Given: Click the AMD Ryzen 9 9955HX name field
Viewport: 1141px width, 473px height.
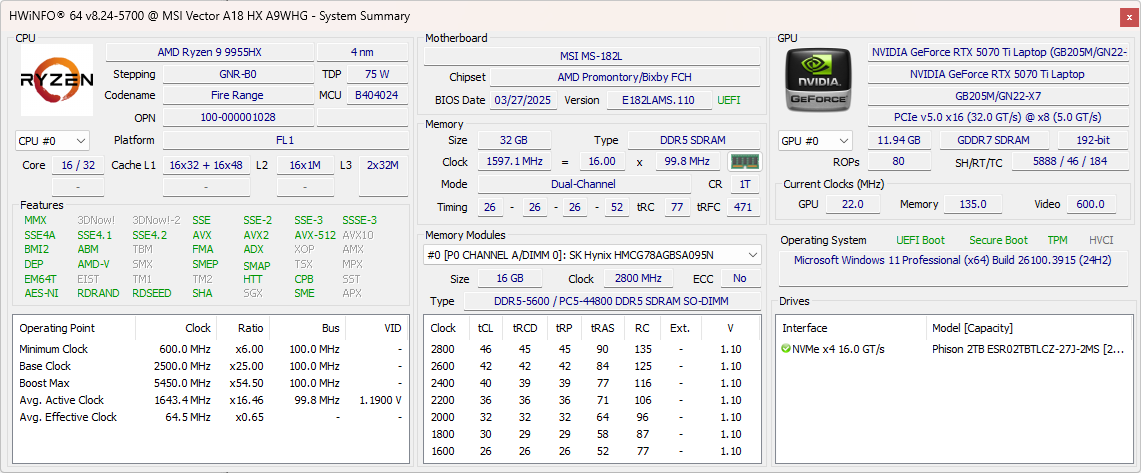Looking at the screenshot, I should (x=209, y=52).
